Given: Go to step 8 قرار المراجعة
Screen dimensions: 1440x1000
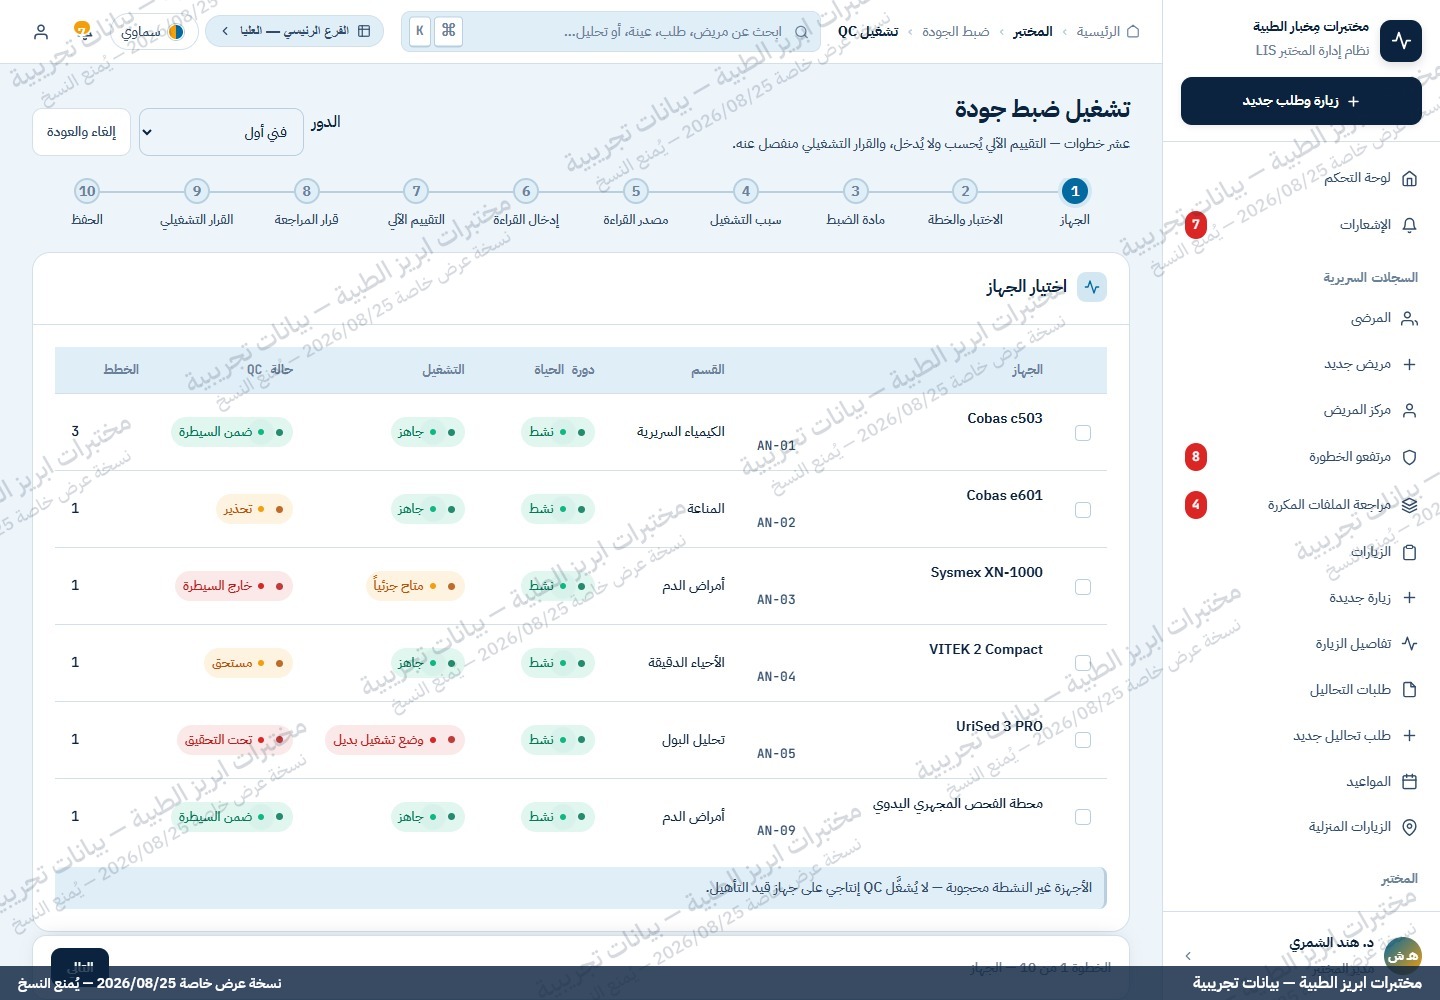Looking at the screenshot, I should point(307,202).
